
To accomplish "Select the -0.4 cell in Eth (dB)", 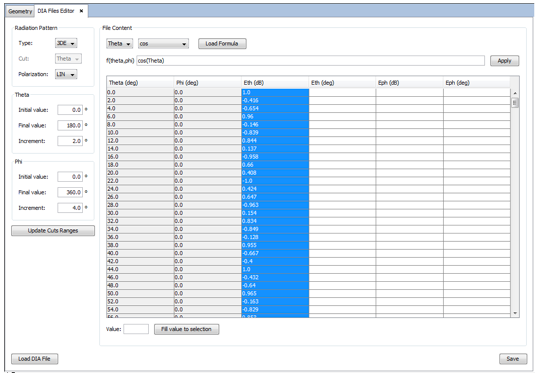I will point(275,262).
